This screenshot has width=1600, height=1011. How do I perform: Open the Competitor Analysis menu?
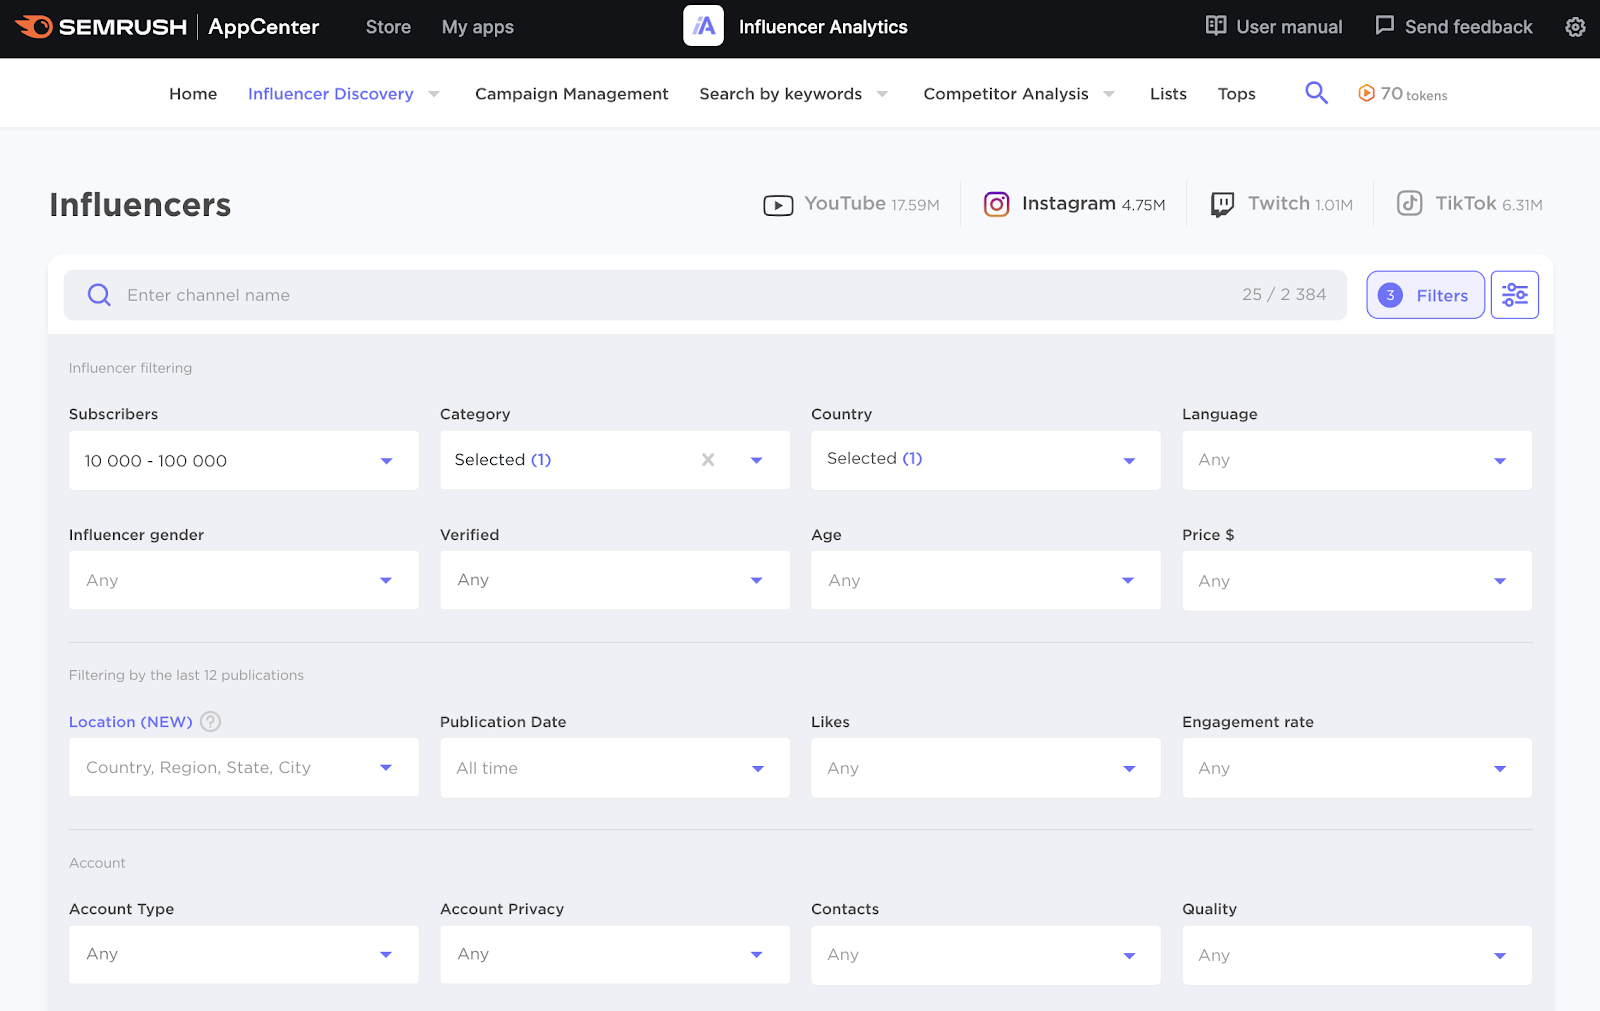pos(1006,93)
